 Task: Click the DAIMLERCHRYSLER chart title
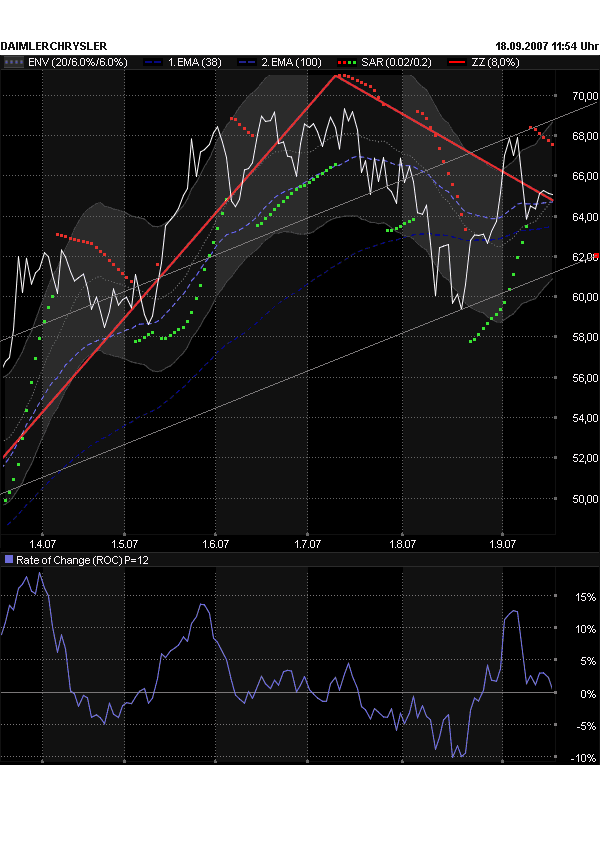[54, 46]
